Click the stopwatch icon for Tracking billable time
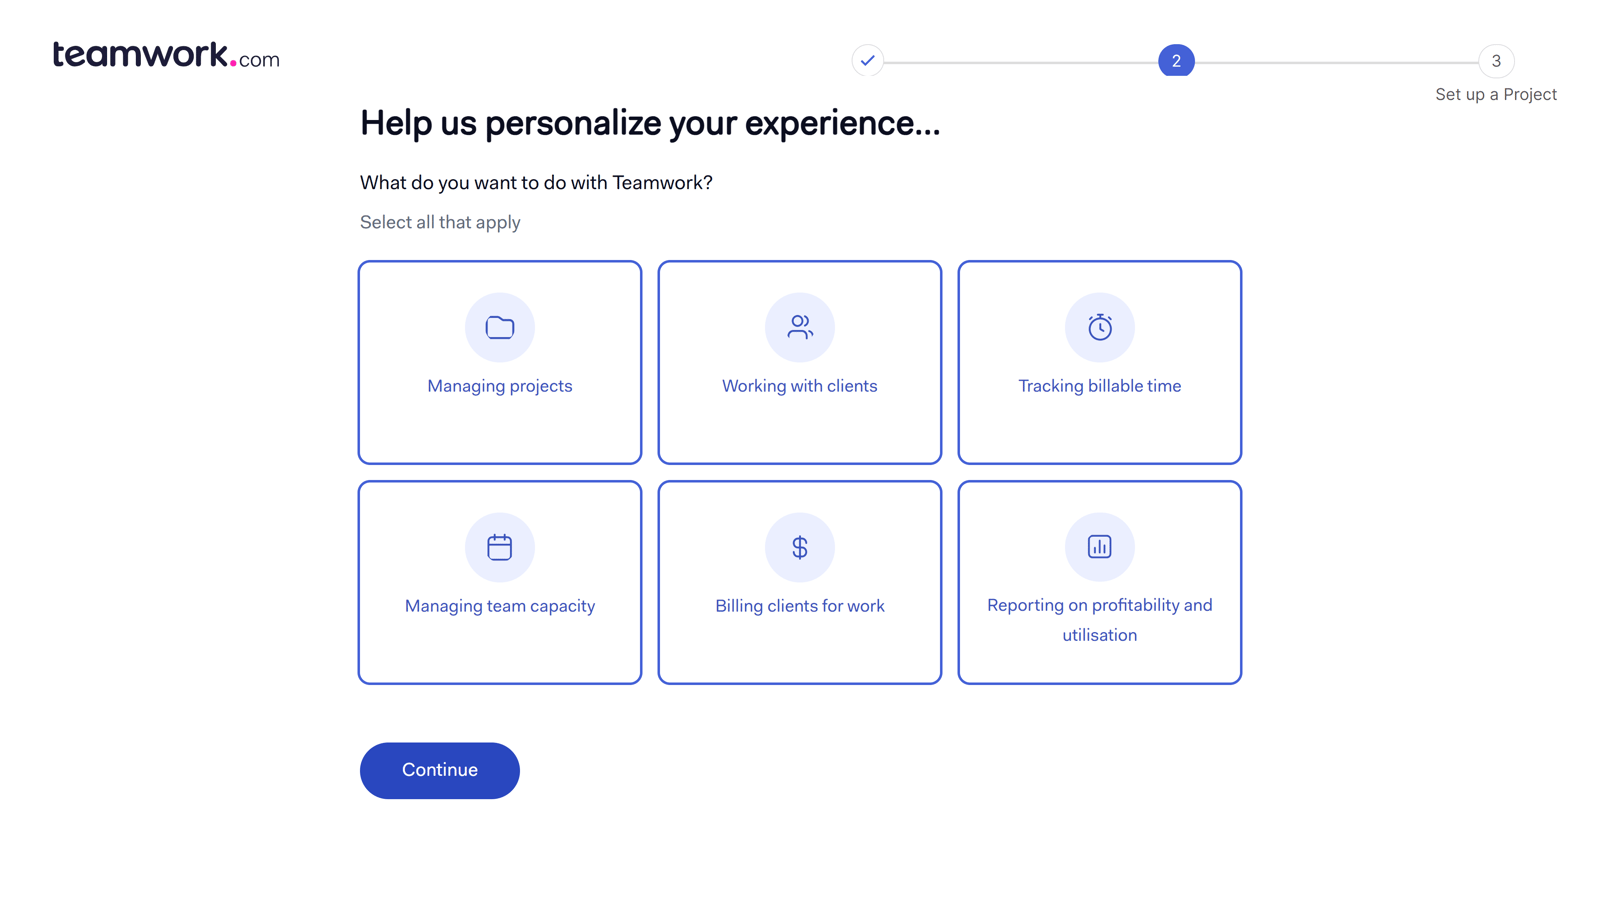 [x=1100, y=327]
